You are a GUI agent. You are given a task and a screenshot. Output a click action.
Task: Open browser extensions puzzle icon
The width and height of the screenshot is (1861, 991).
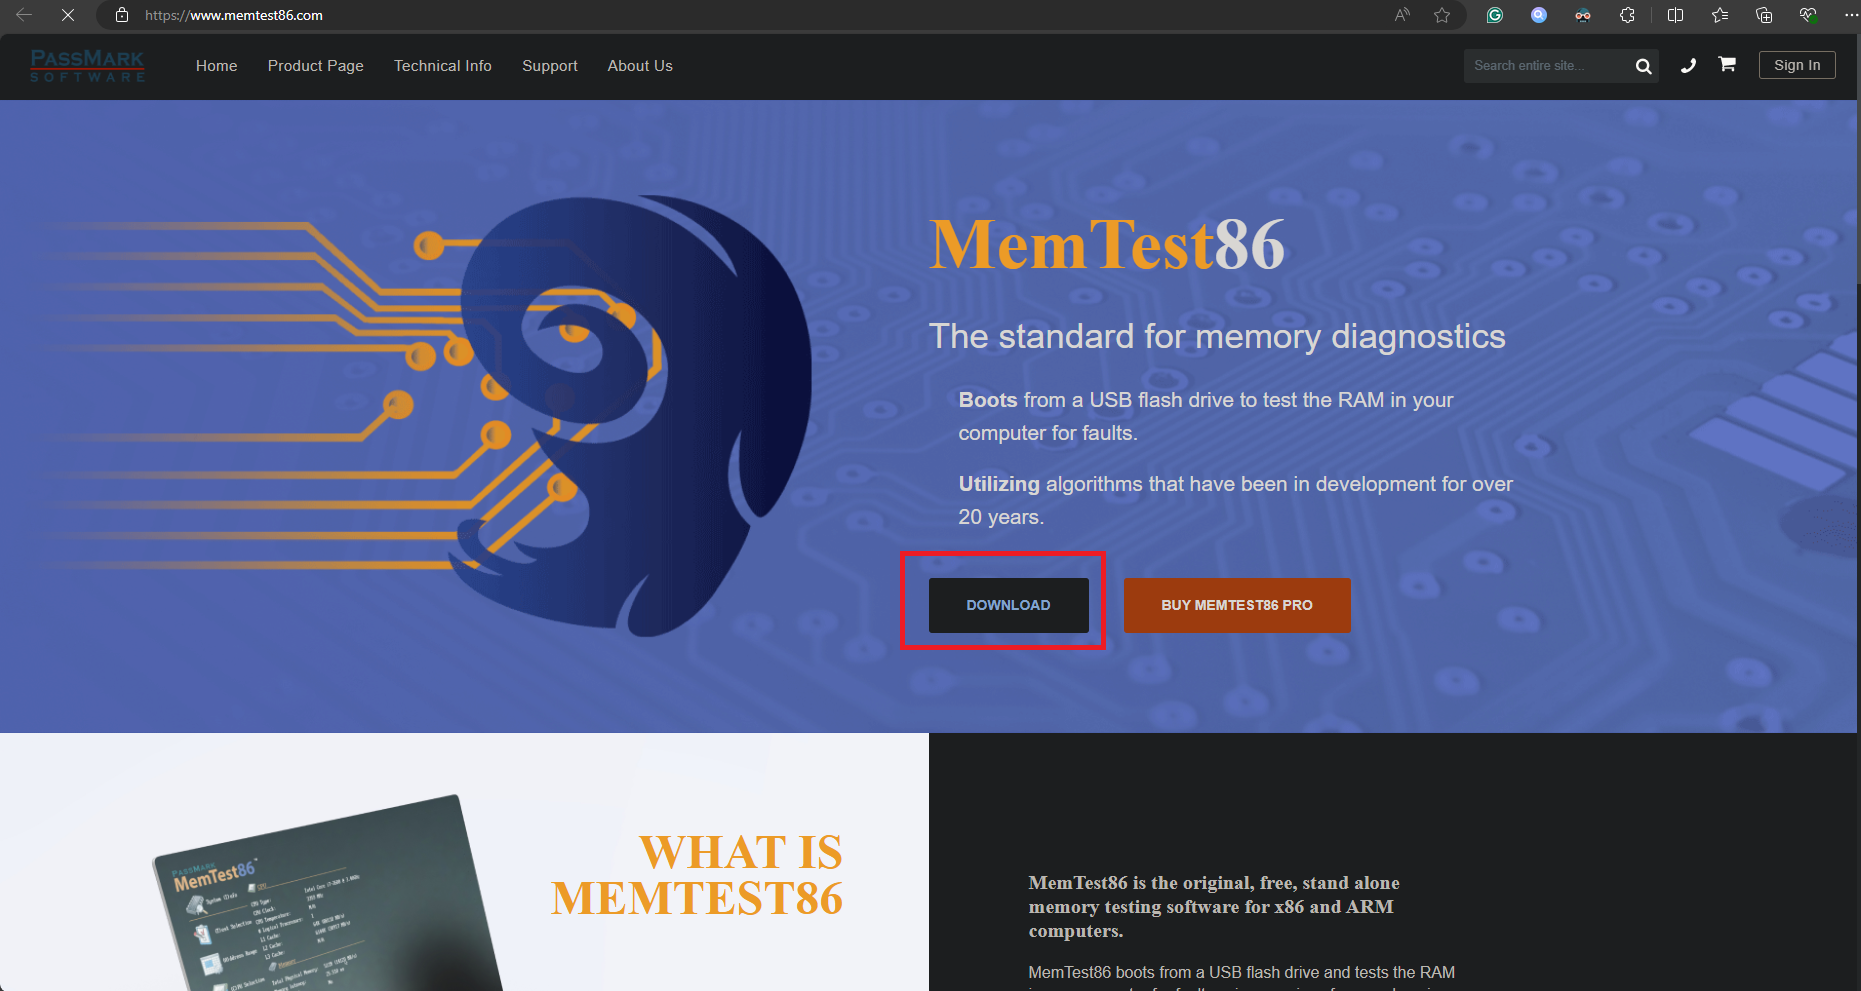tap(1628, 15)
